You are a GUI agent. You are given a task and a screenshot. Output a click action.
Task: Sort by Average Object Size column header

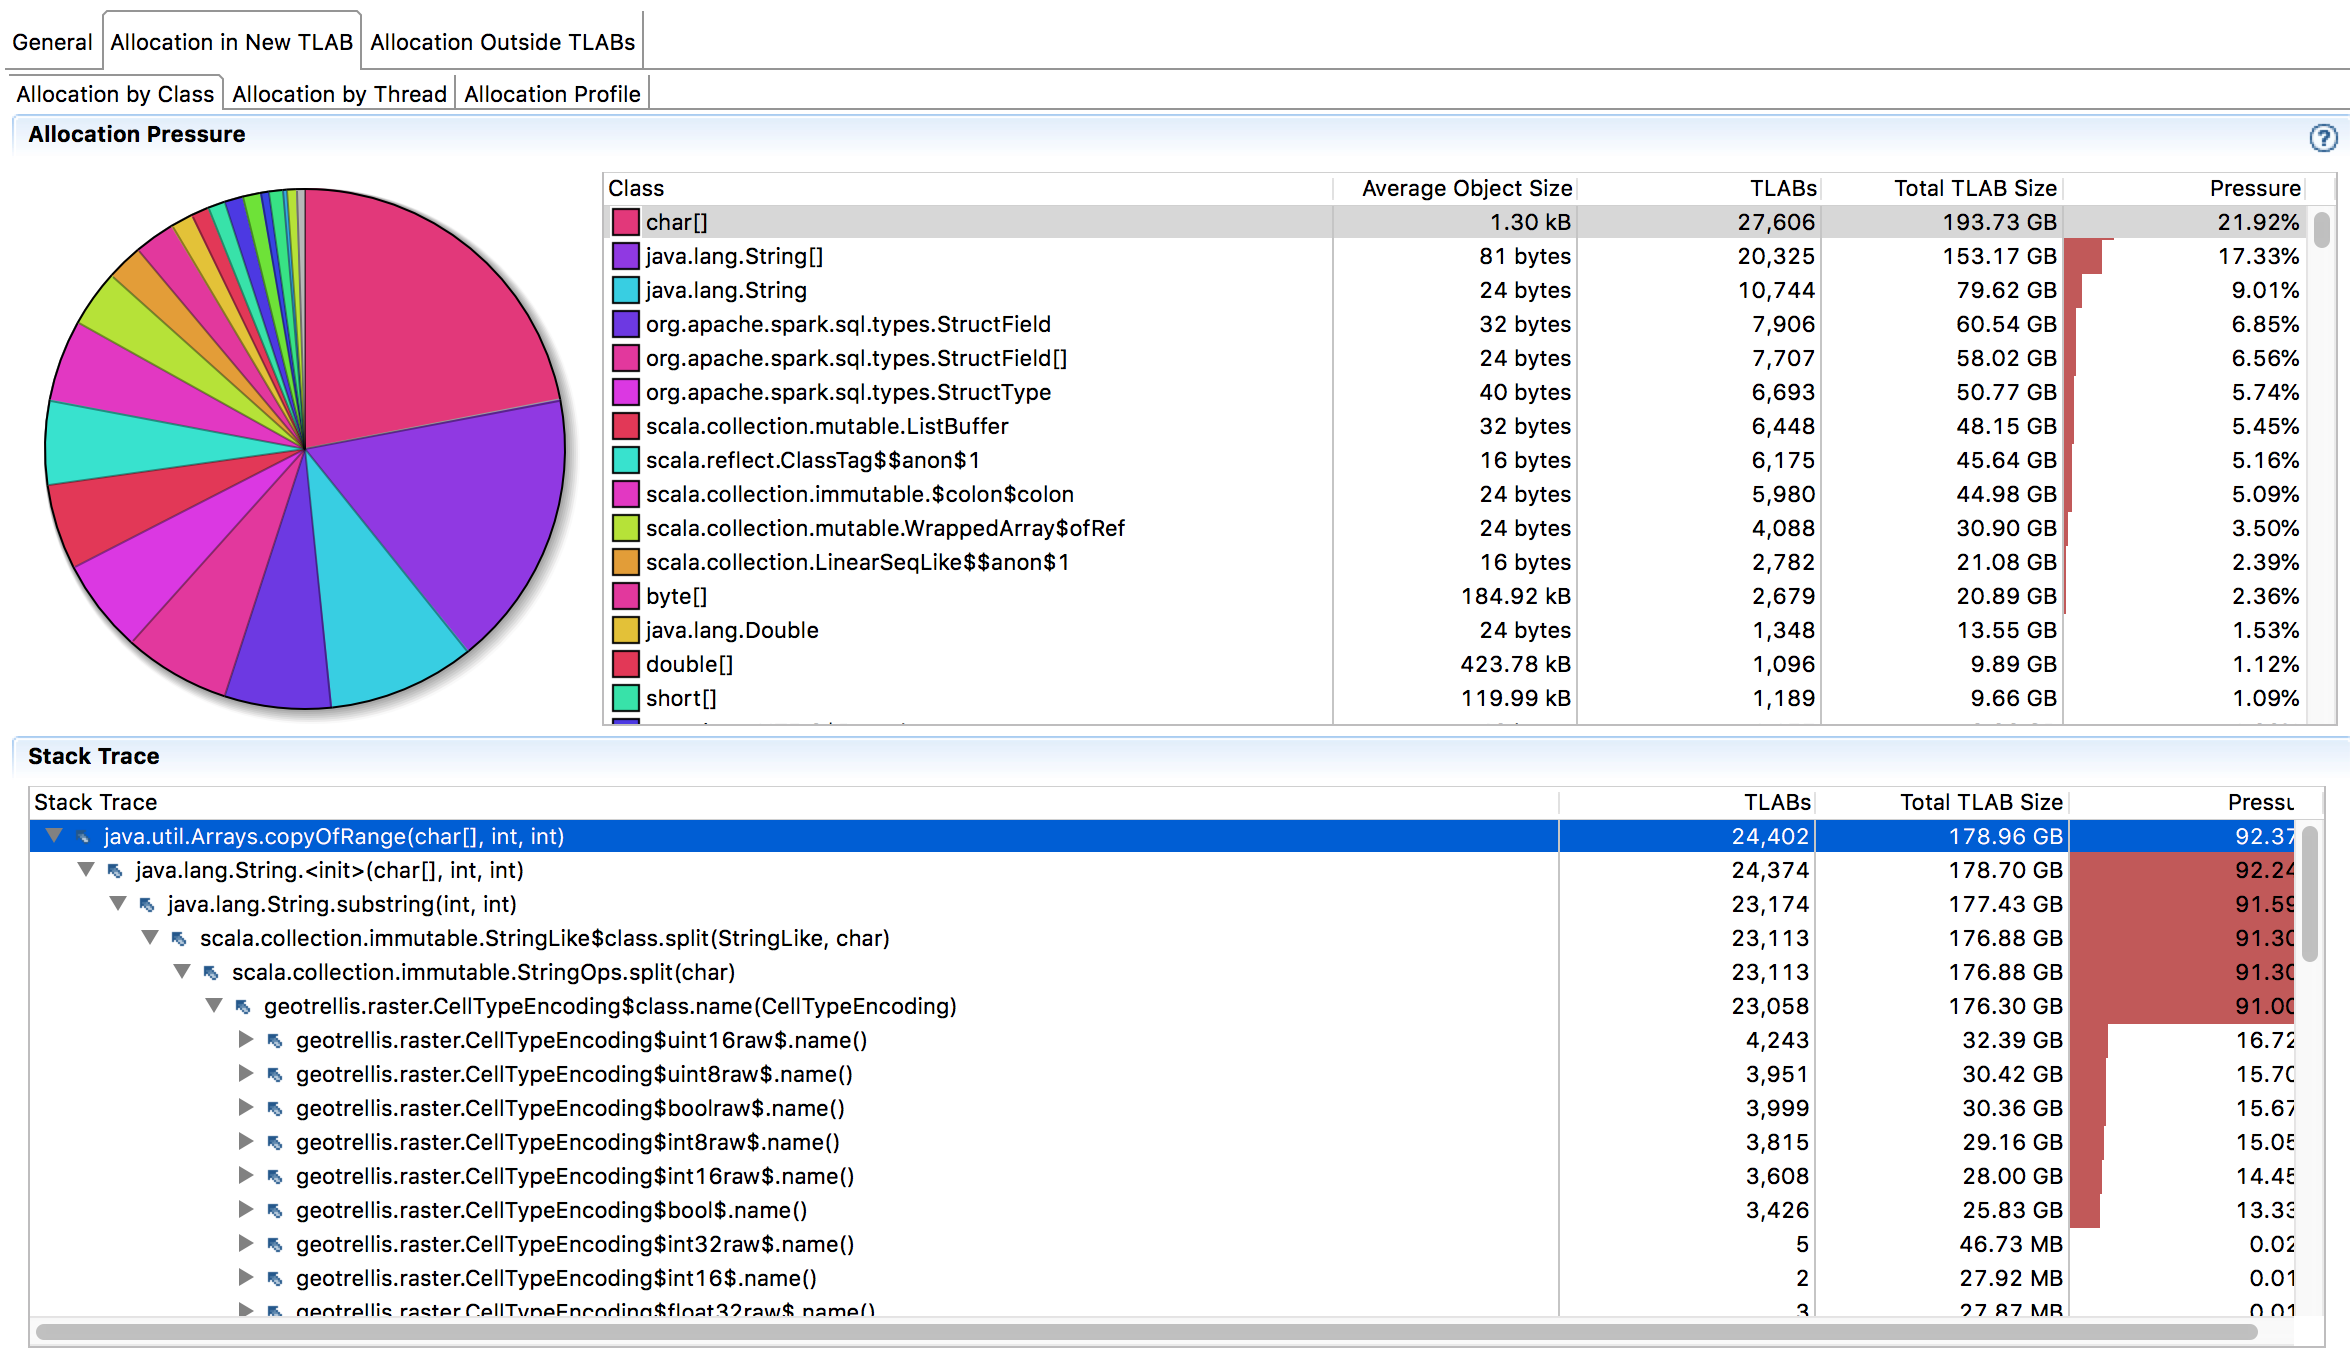coord(1466,188)
